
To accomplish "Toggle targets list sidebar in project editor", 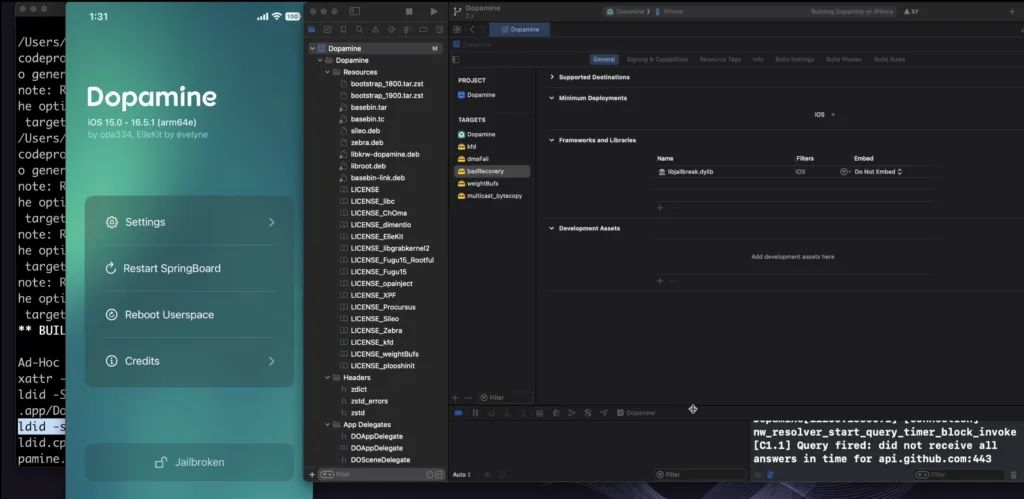I will click(x=456, y=59).
